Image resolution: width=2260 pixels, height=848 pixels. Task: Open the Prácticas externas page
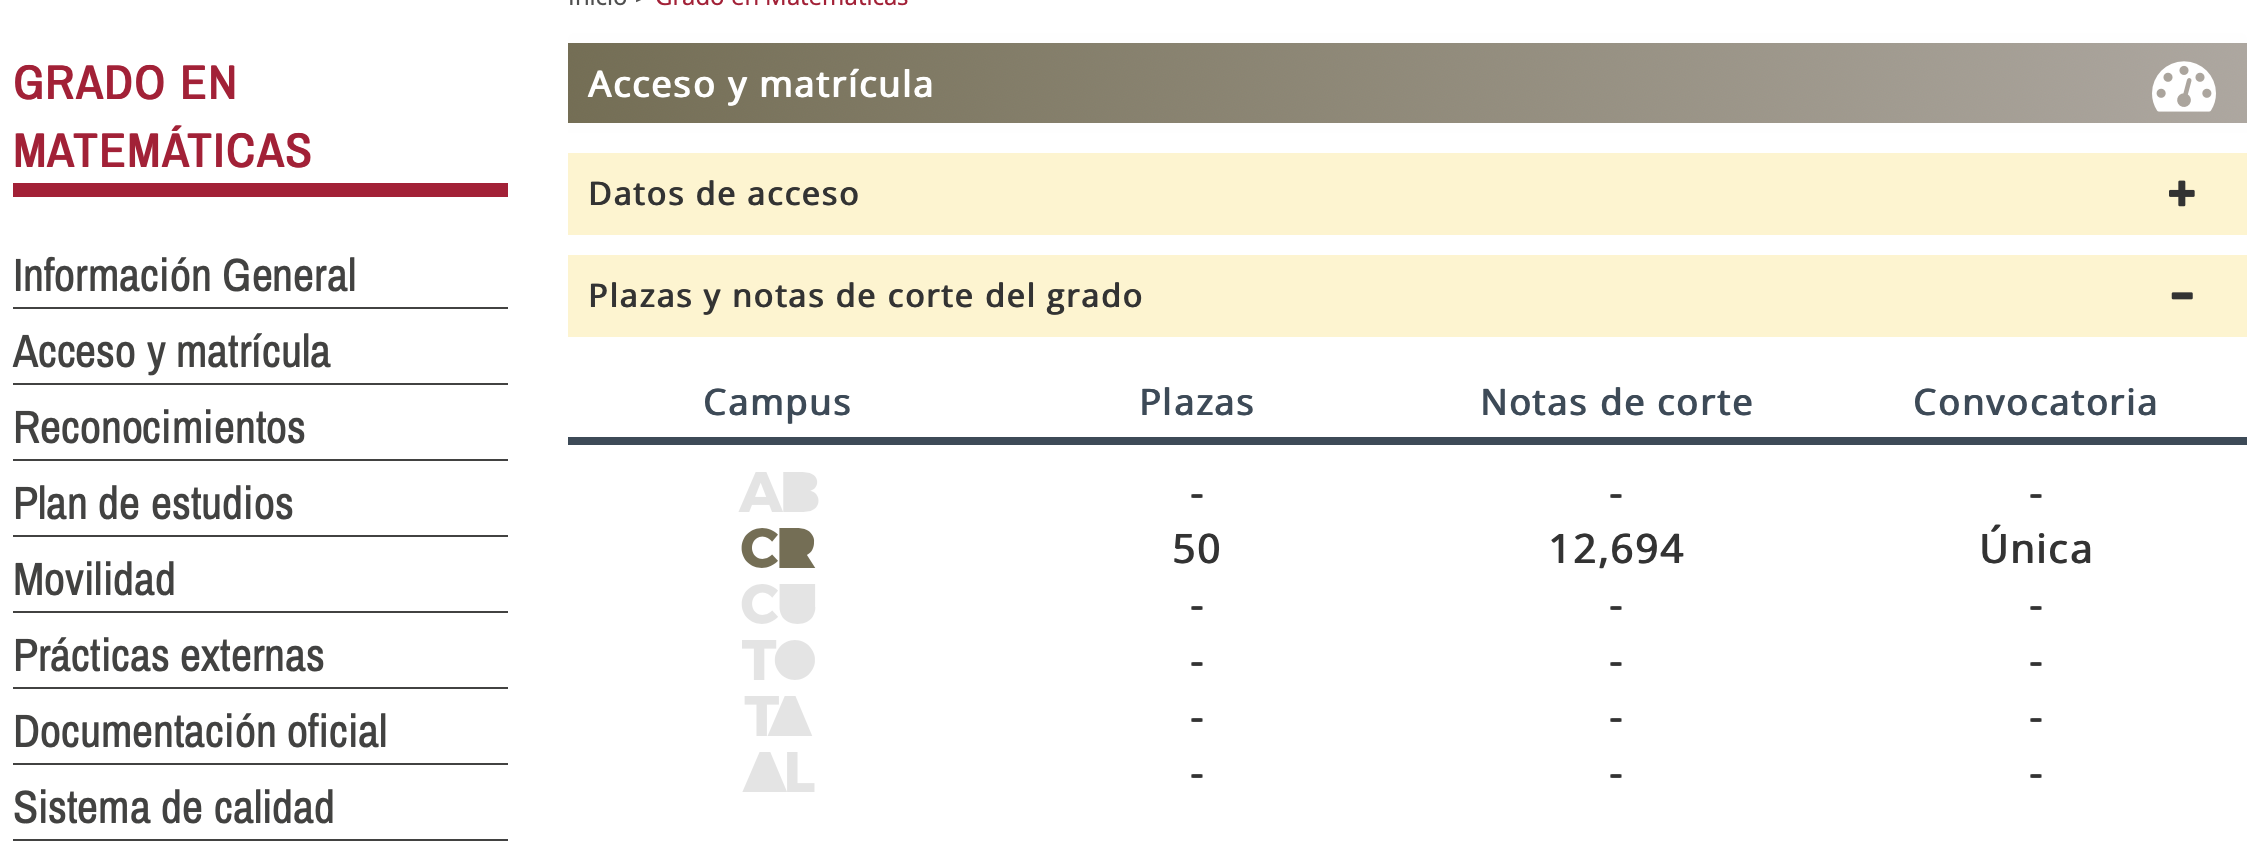tap(168, 655)
